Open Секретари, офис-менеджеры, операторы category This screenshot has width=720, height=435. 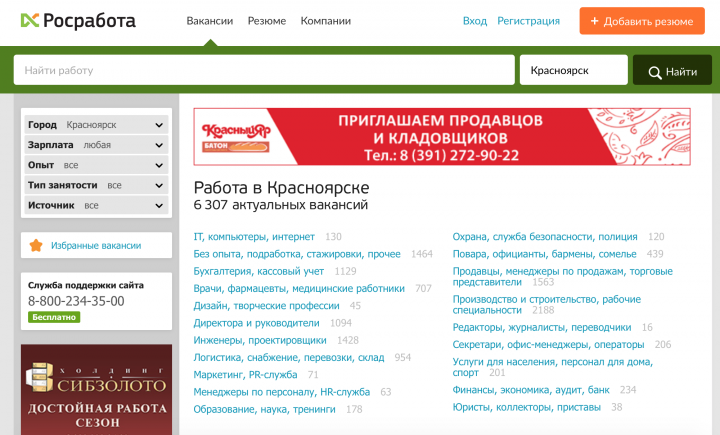coord(548,345)
